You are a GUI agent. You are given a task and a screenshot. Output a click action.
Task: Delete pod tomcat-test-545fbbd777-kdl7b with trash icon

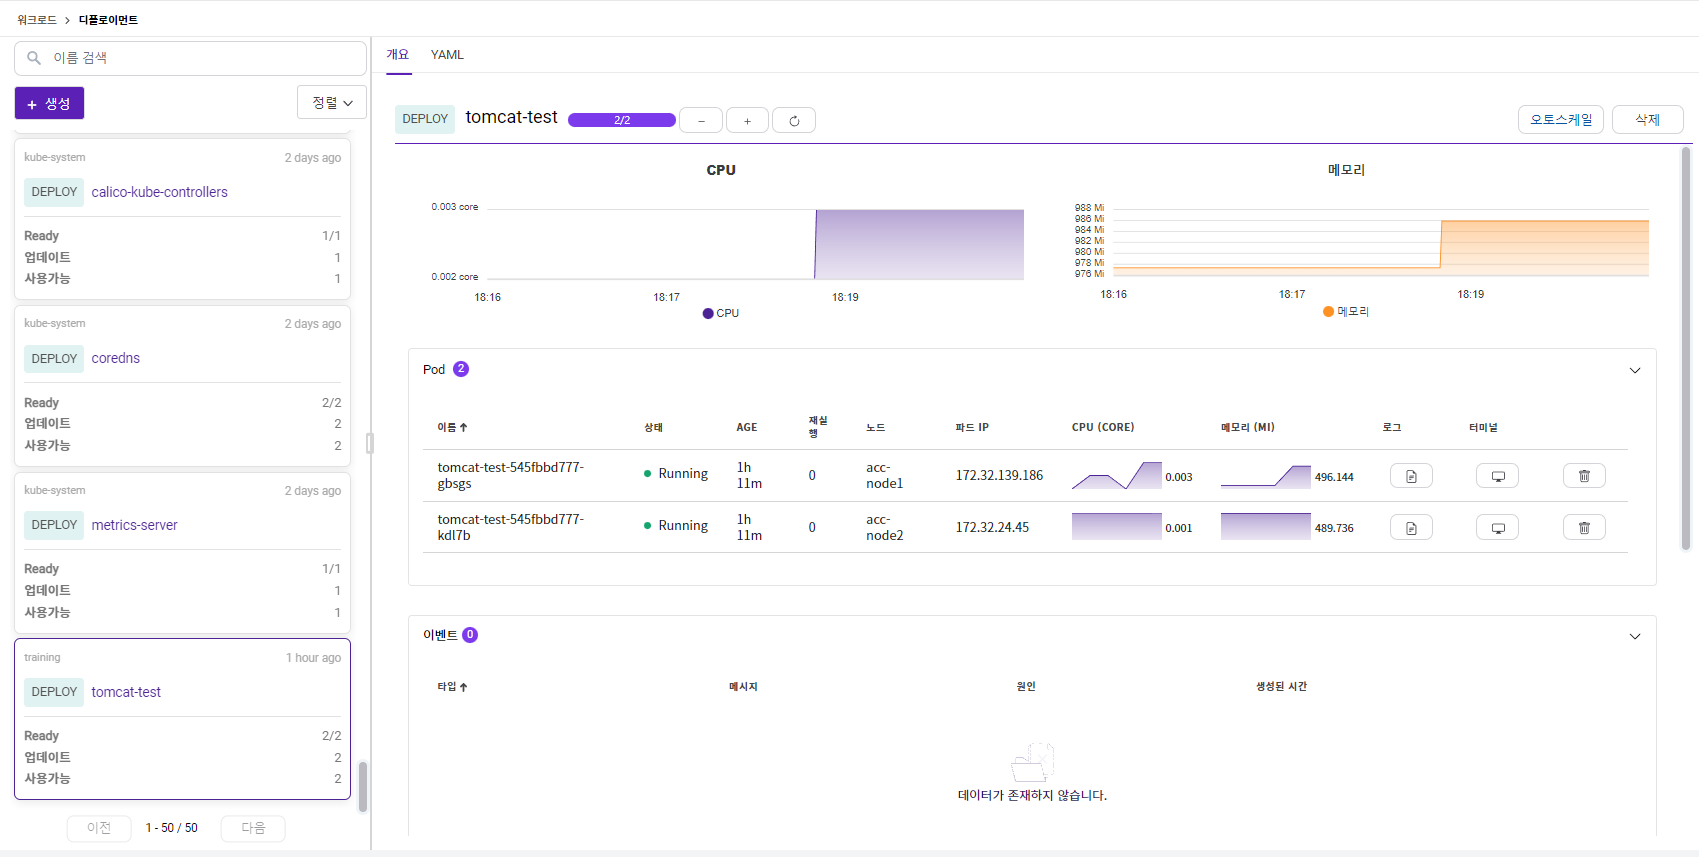click(1584, 528)
